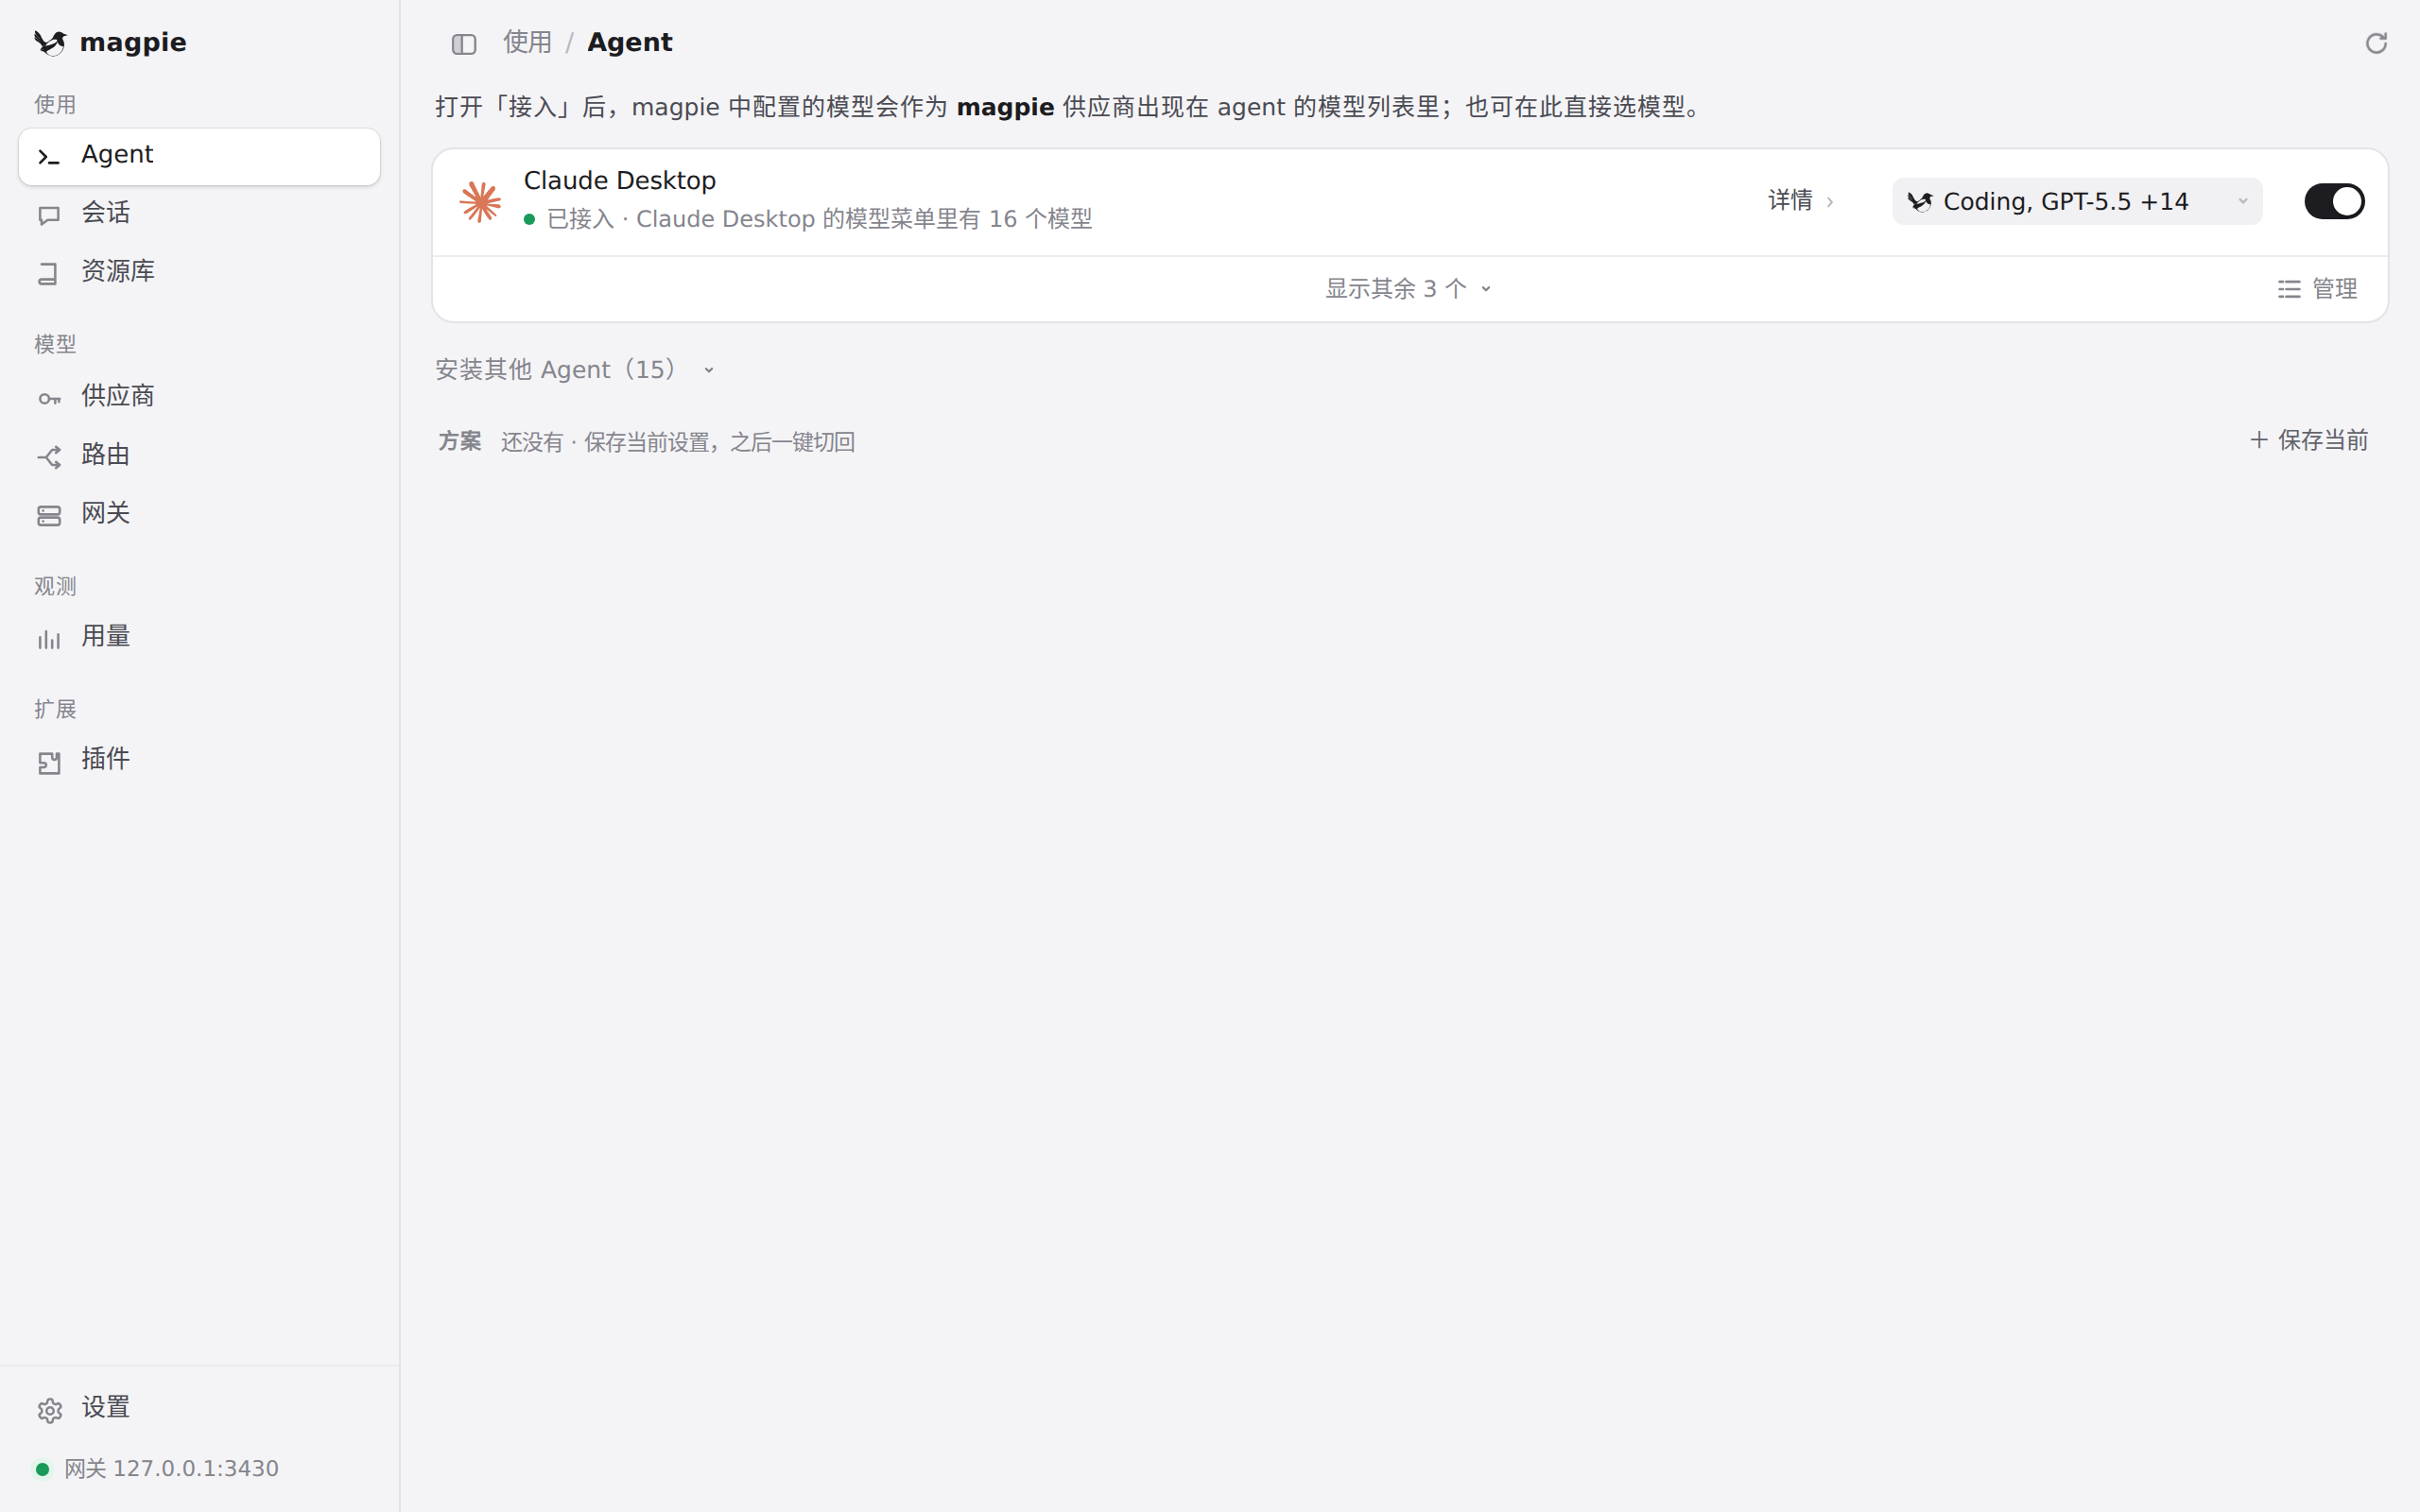The height and width of the screenshot is (1512, 2420).
Task: Open 插件 plugins page
Action: click(199, 760)
